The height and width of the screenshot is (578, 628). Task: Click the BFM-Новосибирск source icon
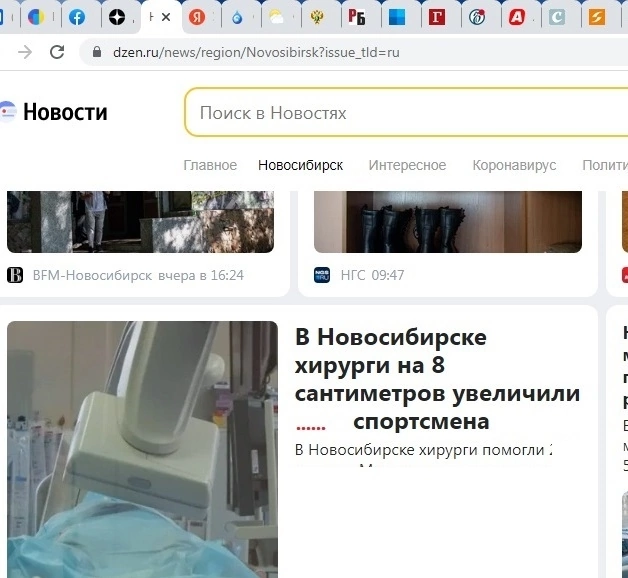pyautogui.click(x=15, y=275)
